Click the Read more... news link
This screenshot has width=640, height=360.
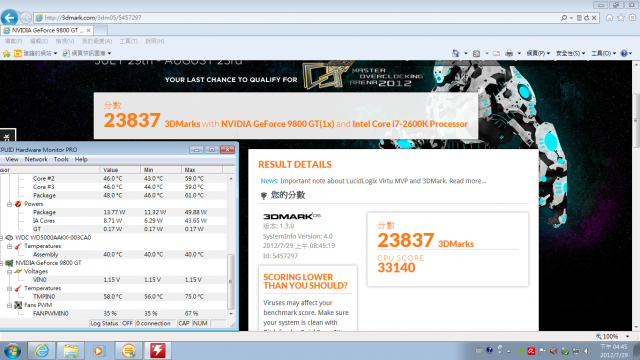click(468, 181)
